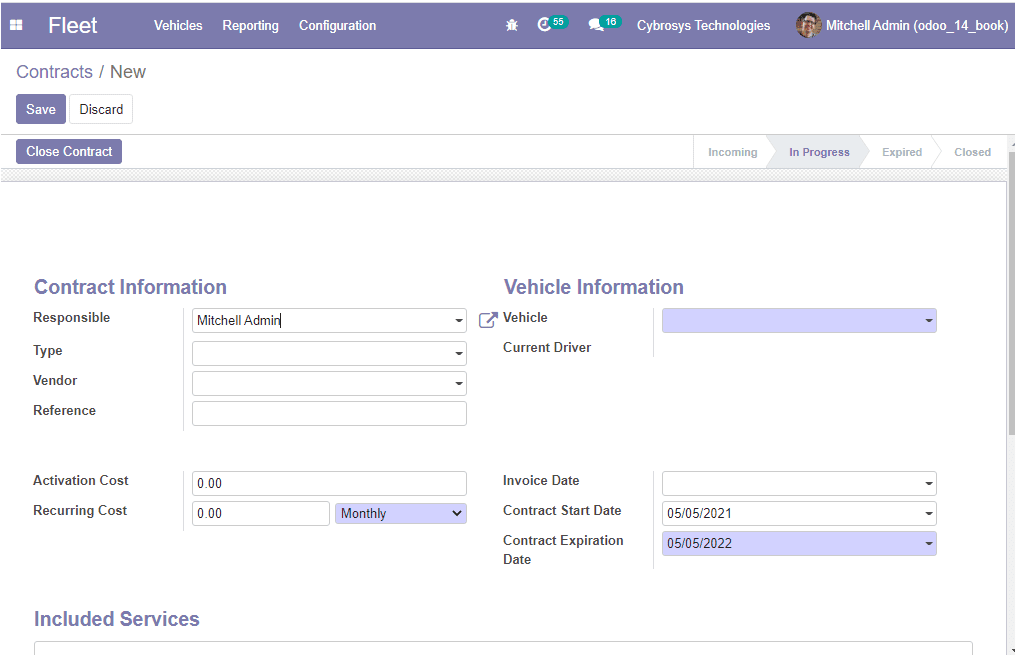Click the Contract Information heading

point(130,287)
